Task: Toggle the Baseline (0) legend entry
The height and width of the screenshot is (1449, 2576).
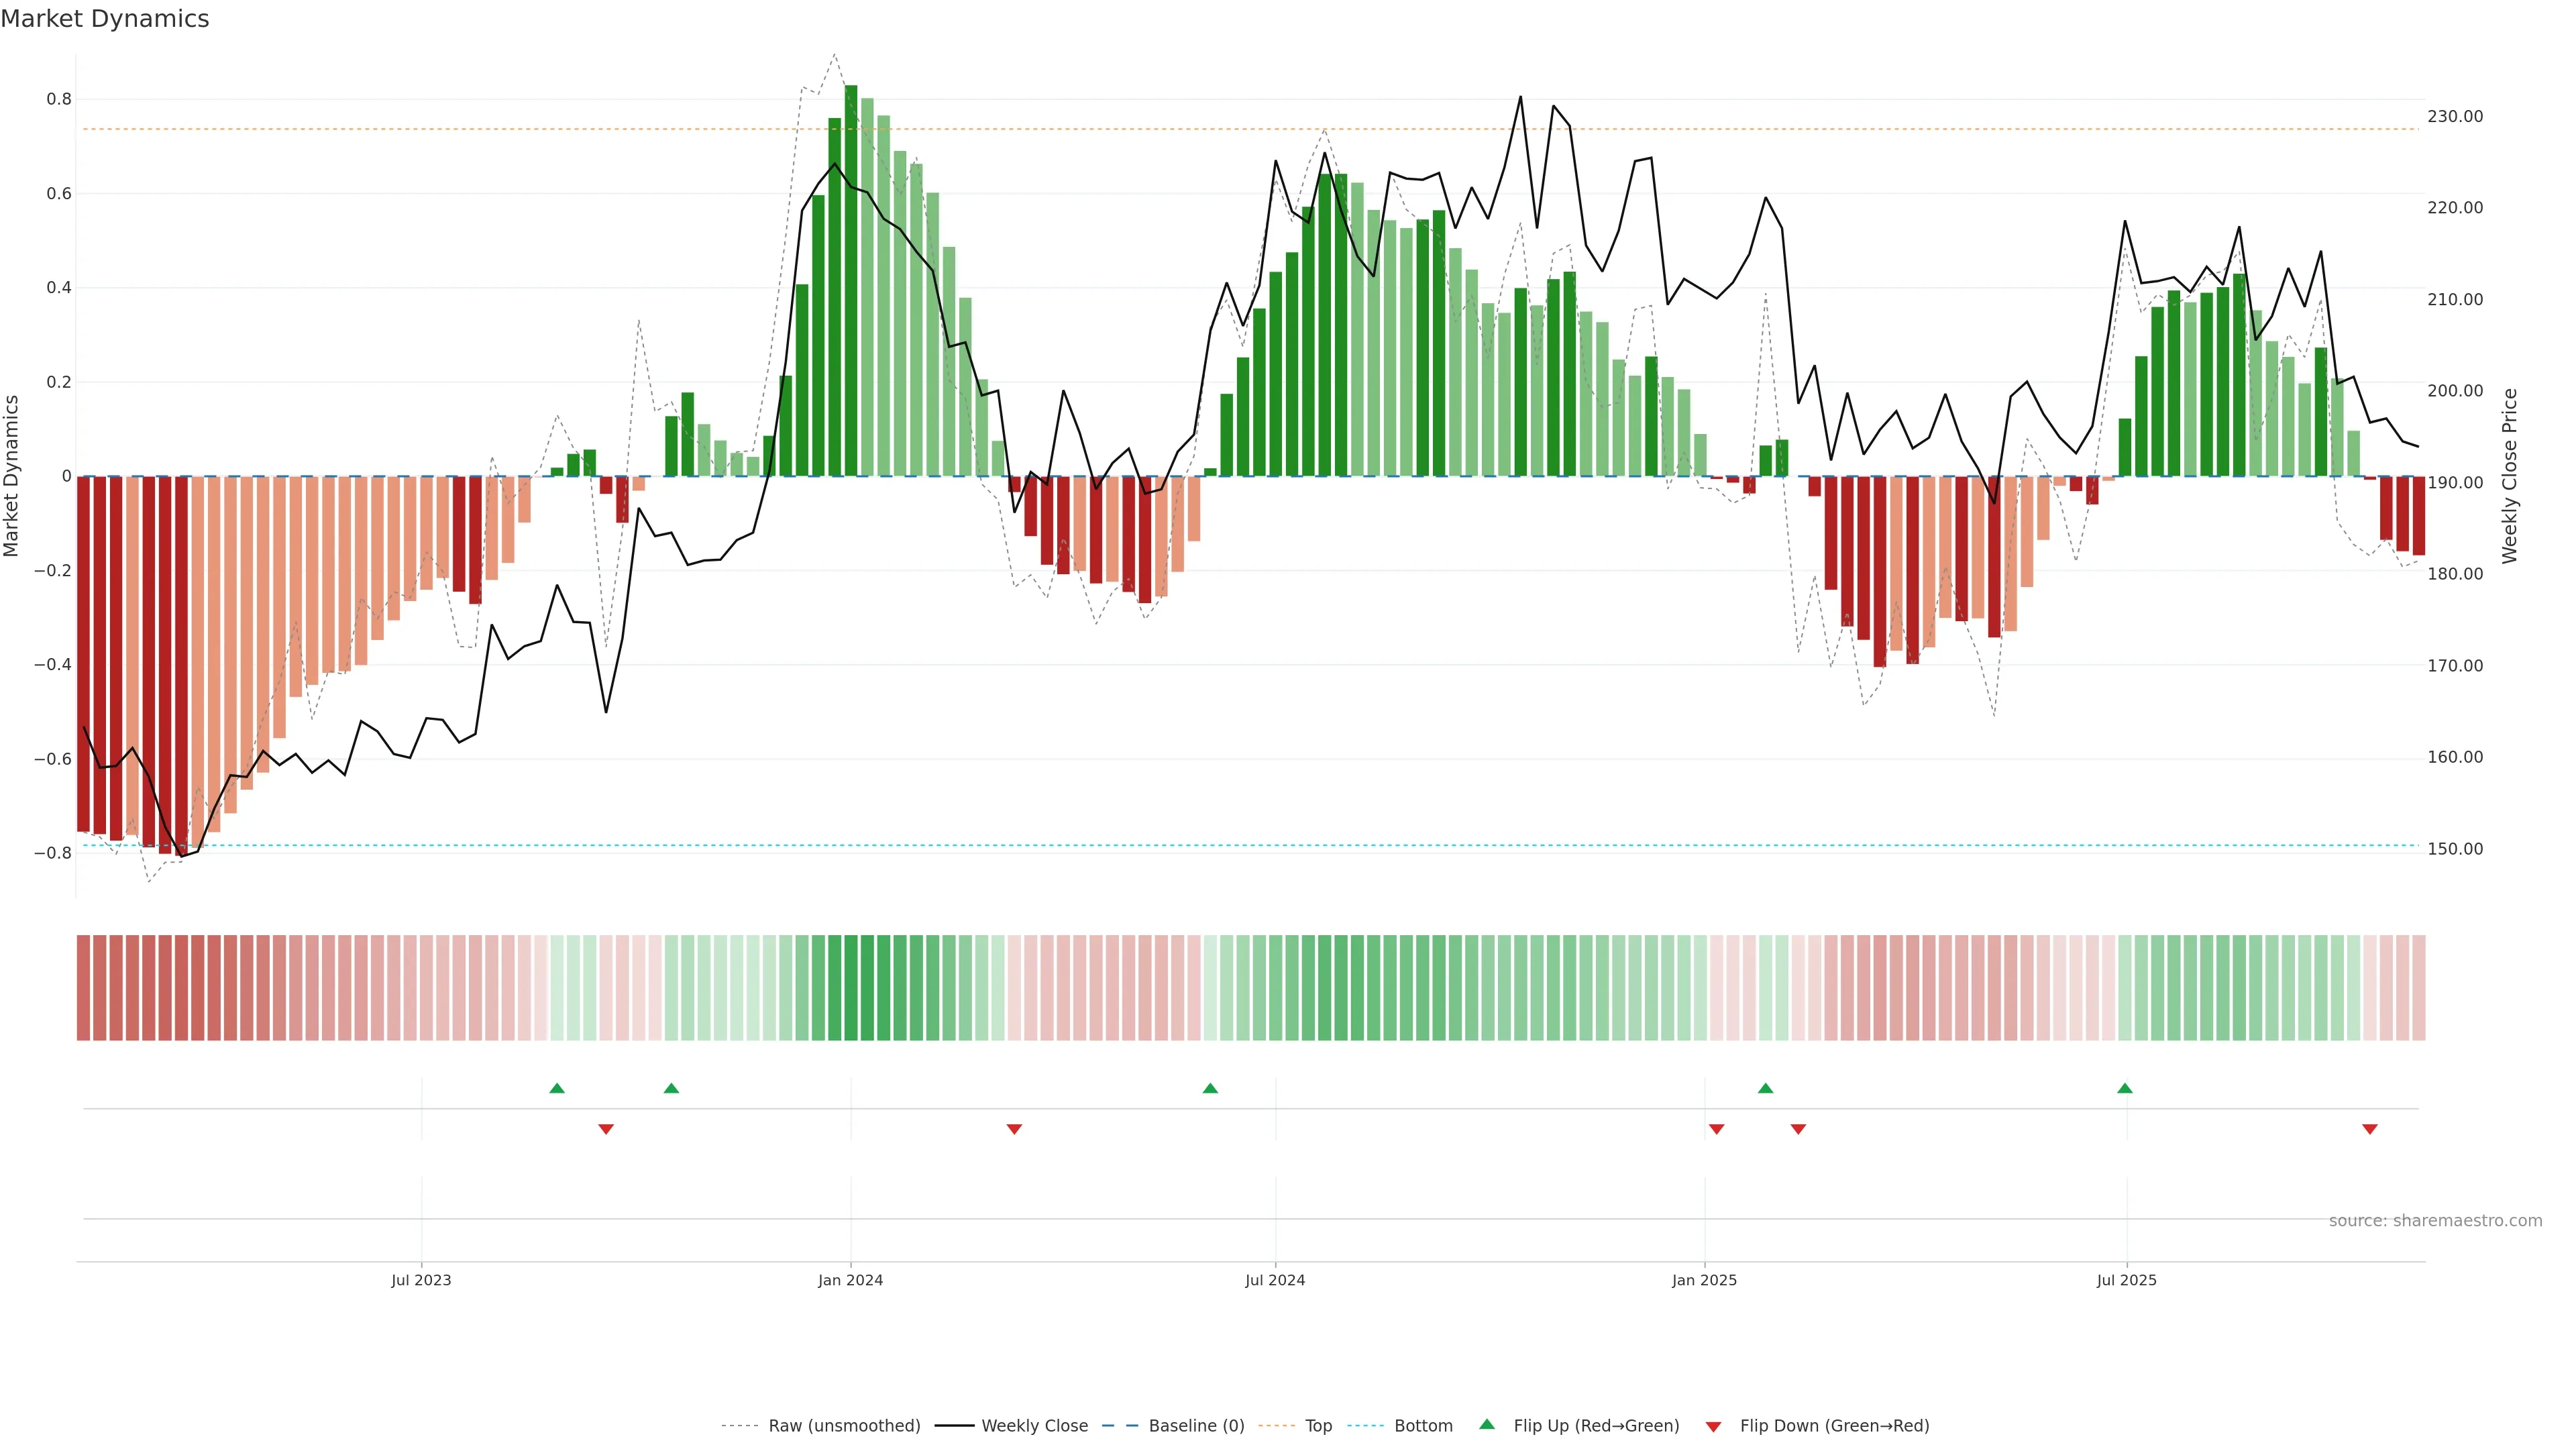Action: (1196, 1426)
